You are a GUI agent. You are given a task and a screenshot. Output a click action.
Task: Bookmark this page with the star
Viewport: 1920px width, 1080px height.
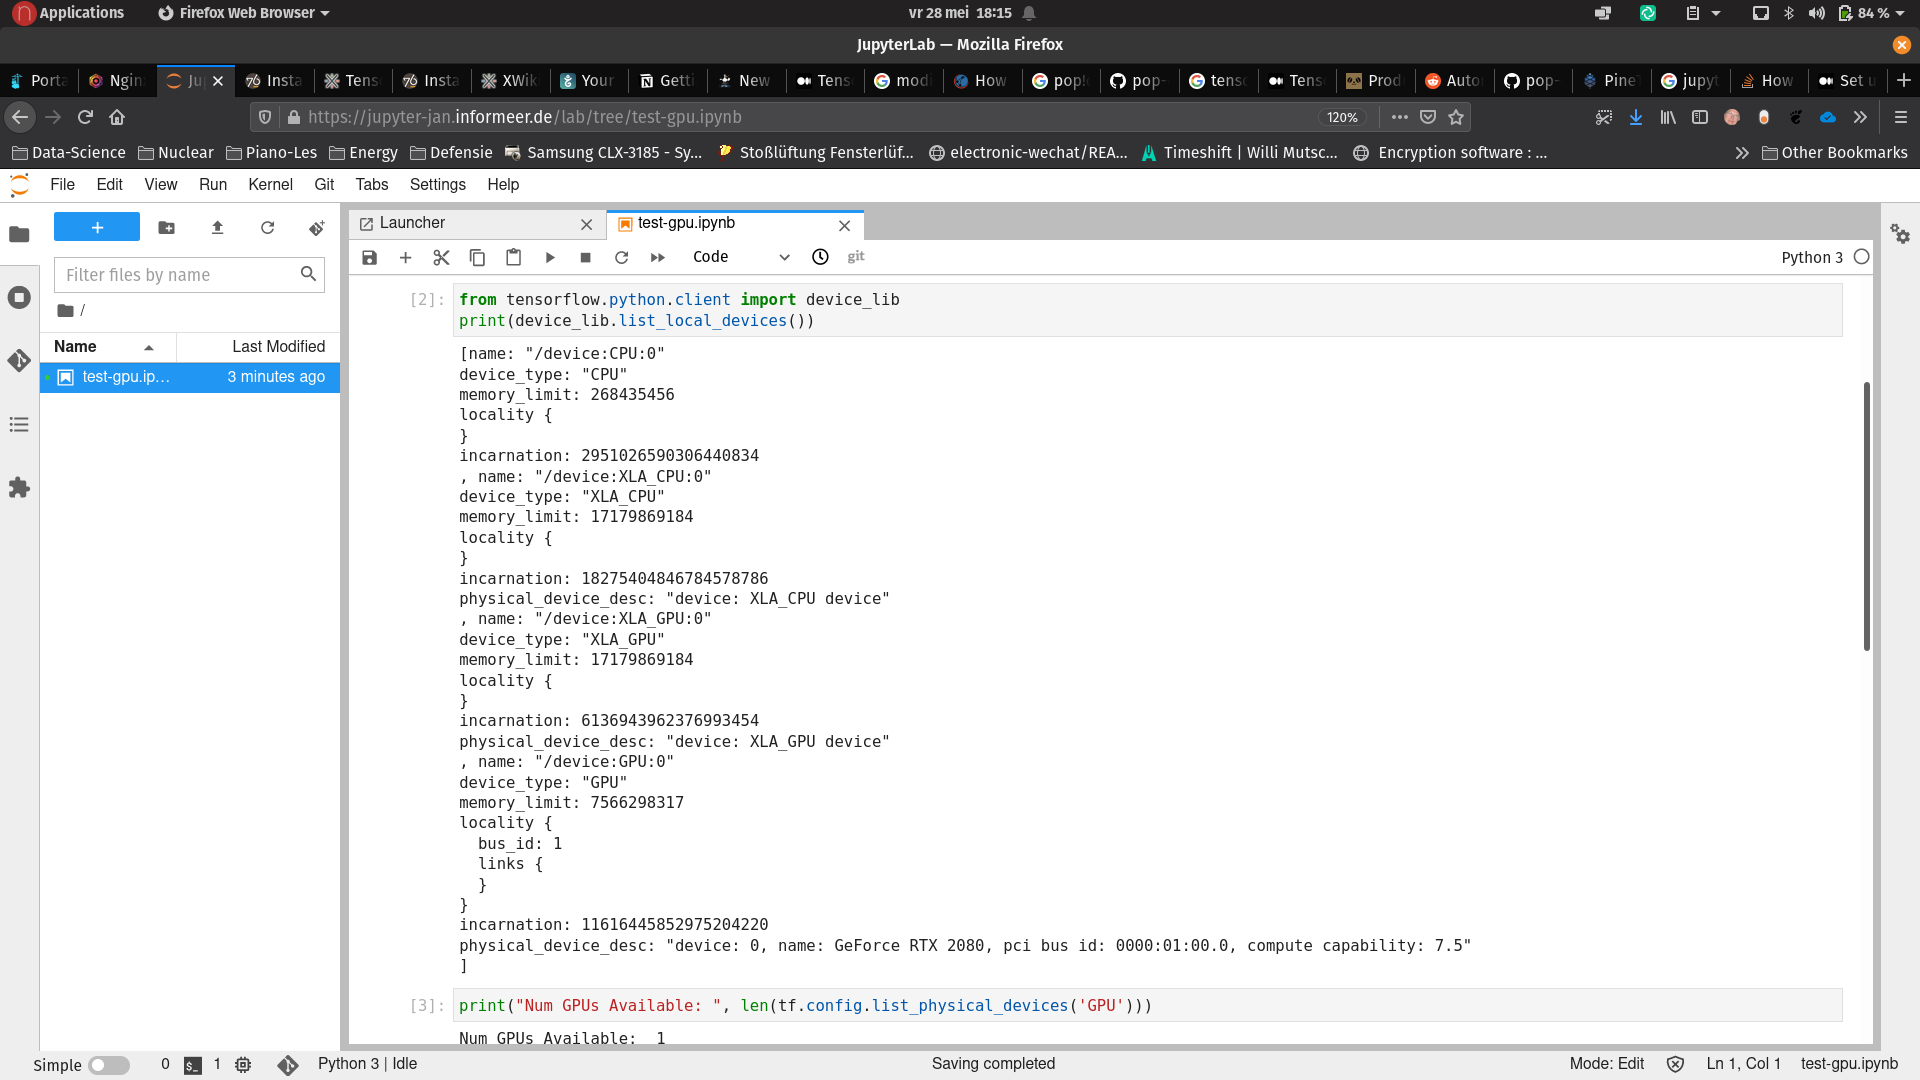pos(1456,117)
